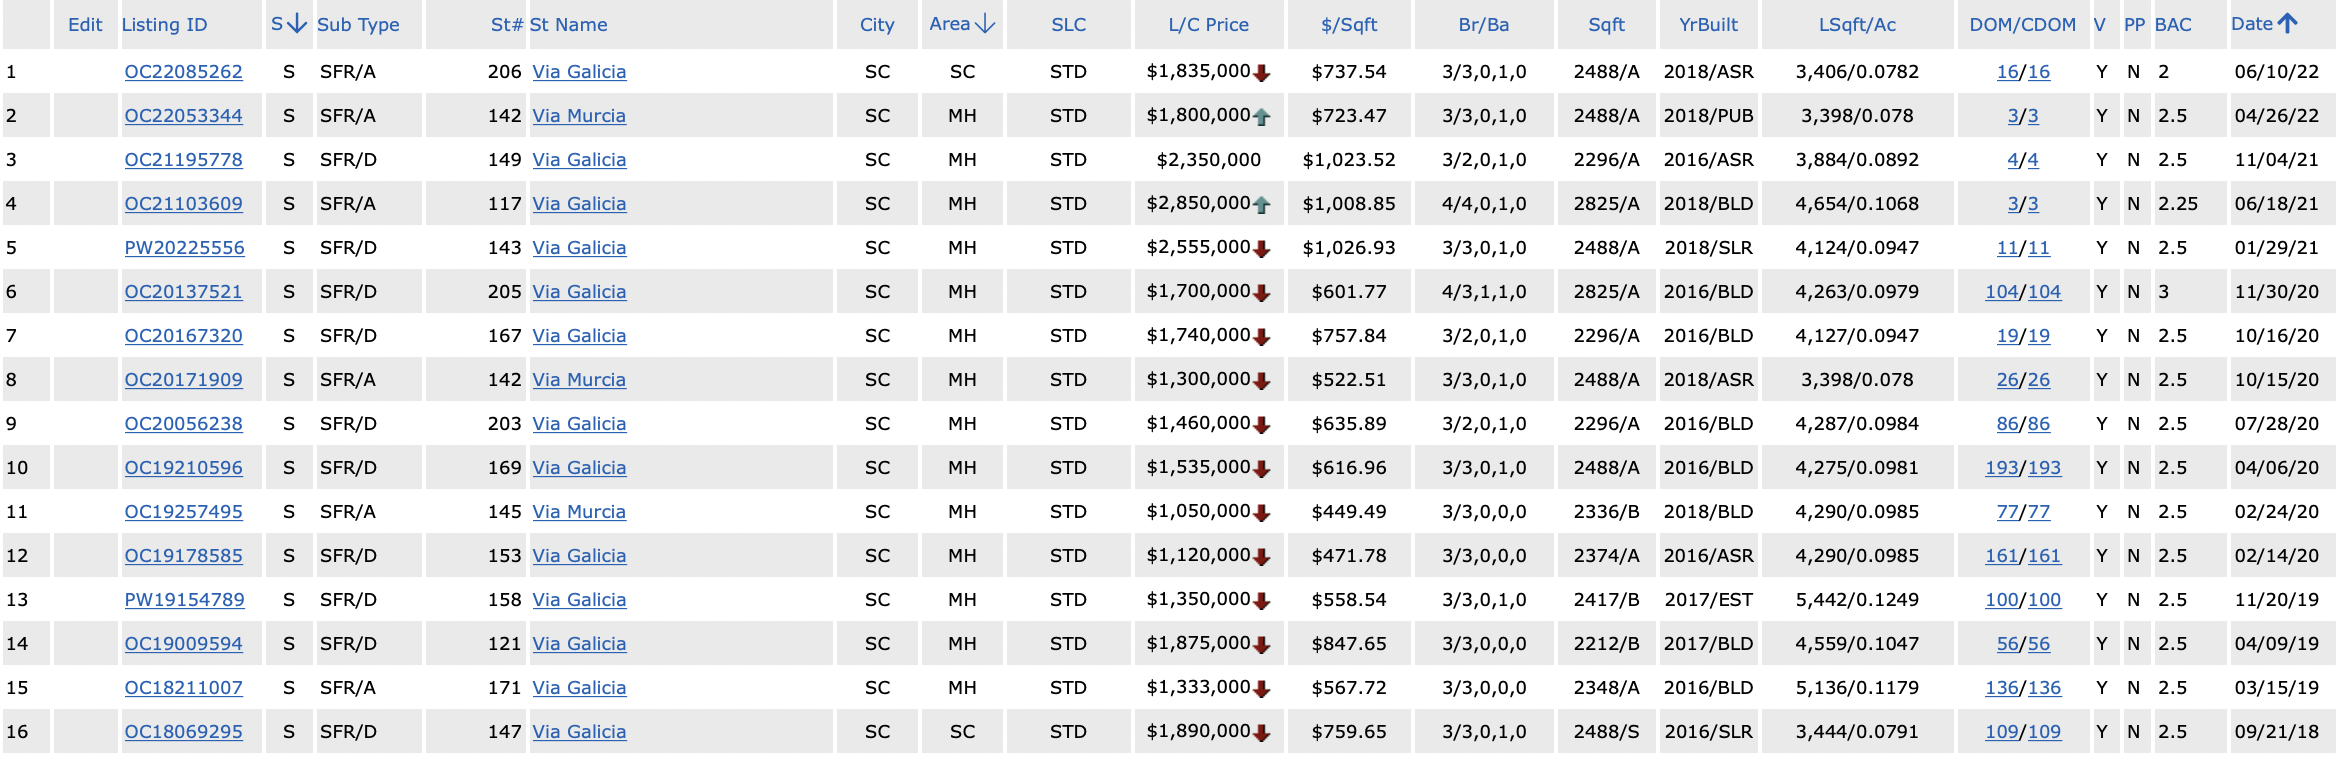Click the green price-increase arrow beside $1,800,000

click(x=1262, y=117)
